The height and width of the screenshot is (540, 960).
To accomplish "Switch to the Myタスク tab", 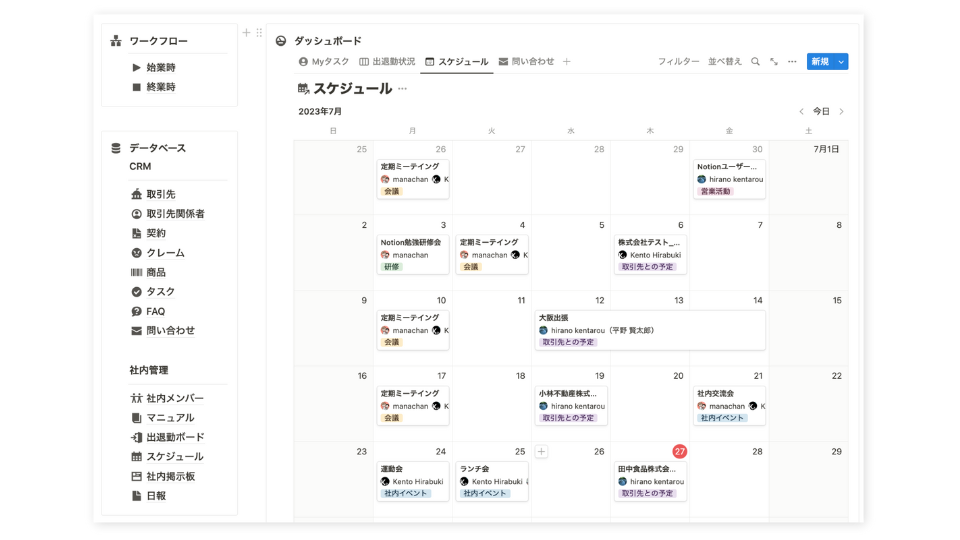I will tap(324, 62).
